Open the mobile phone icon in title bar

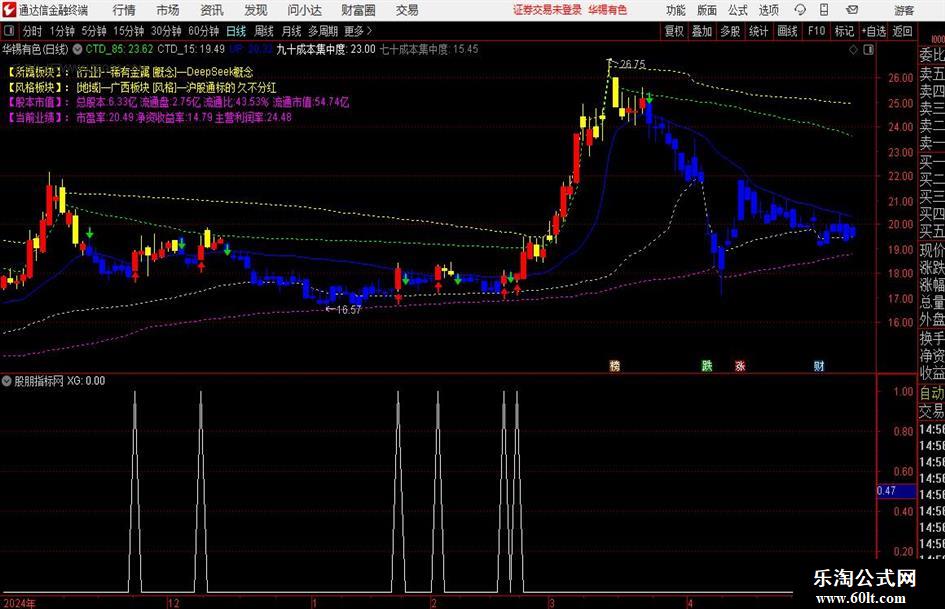click(824, 10)
